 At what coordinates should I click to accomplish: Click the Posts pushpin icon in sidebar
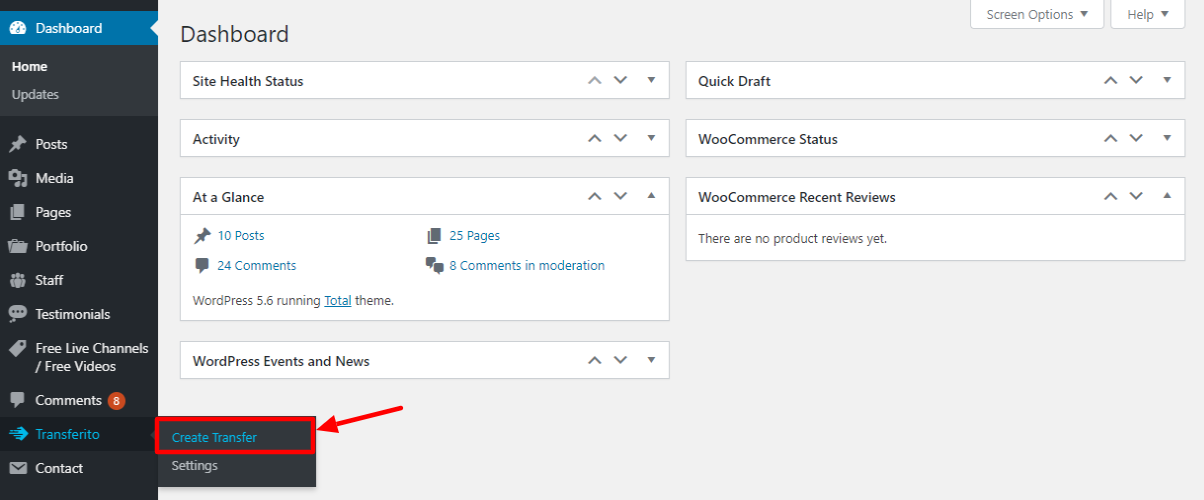[x=18, y=144]
